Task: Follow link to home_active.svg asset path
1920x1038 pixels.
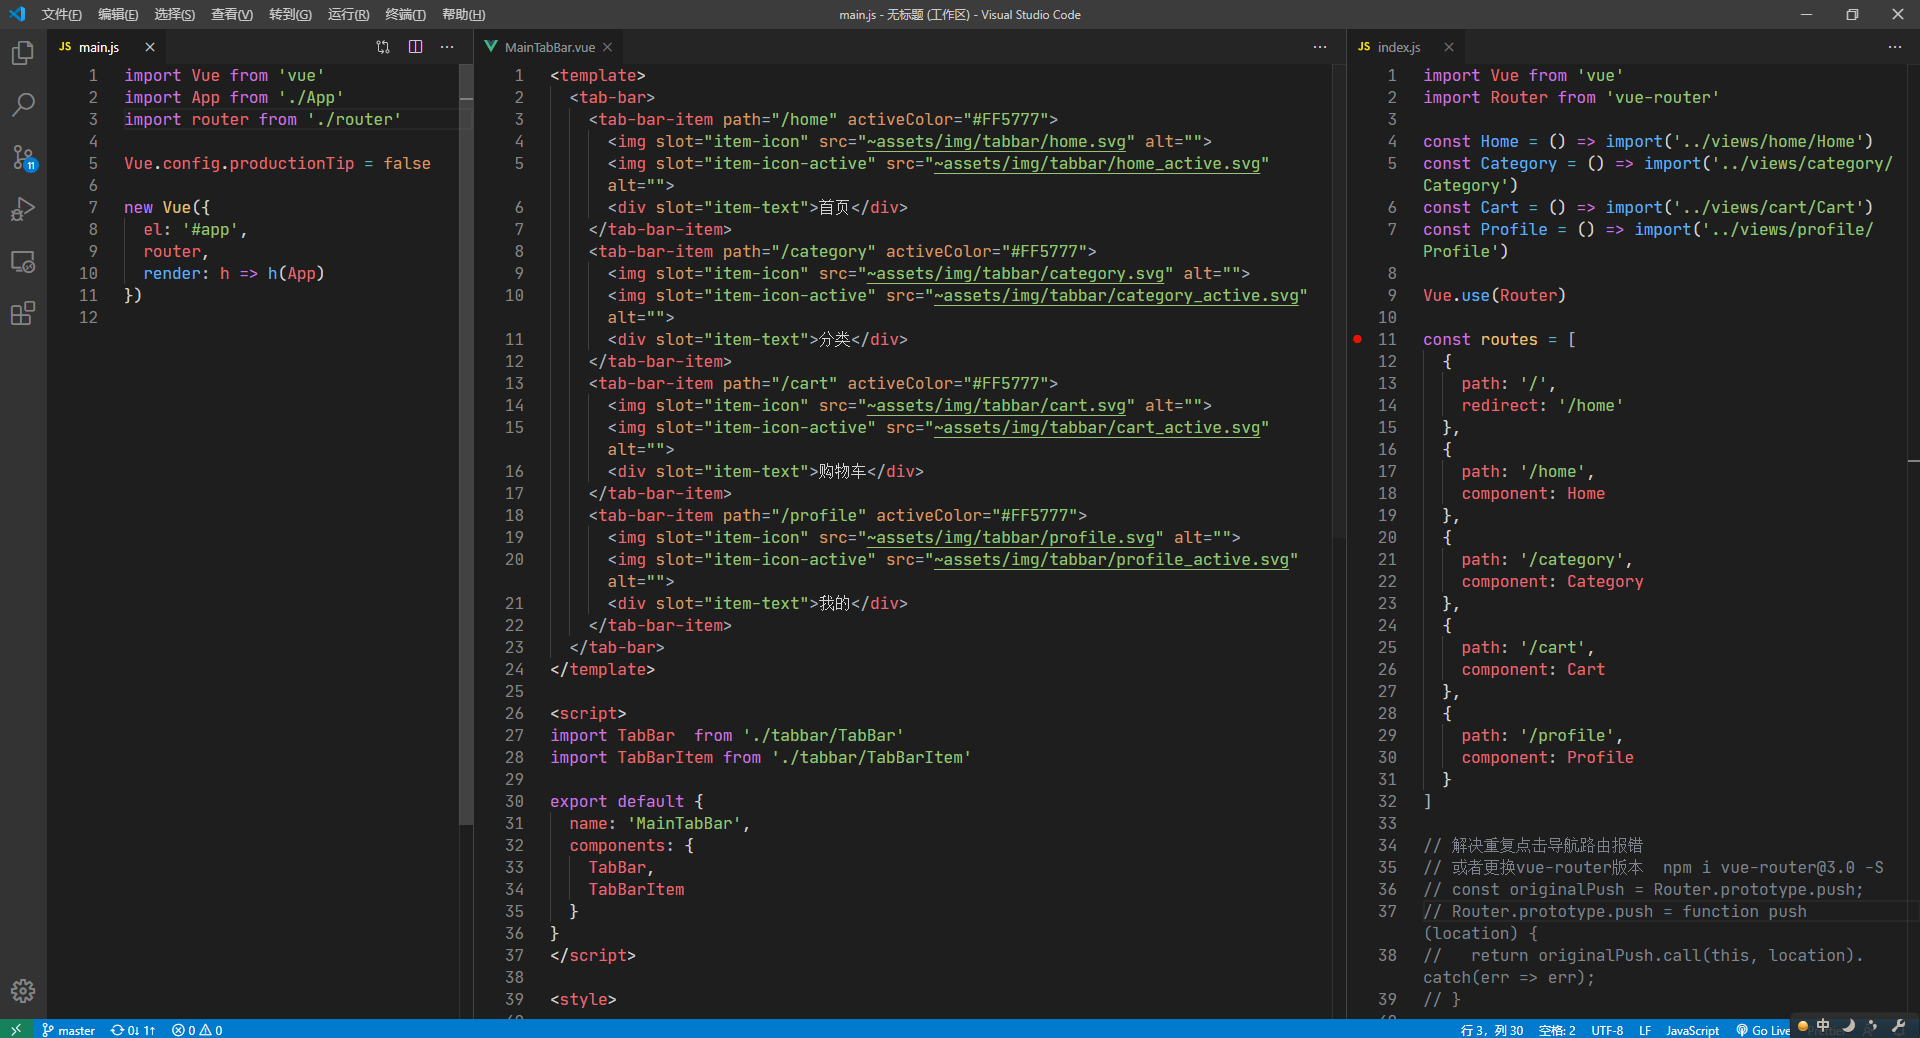Action: pyautogui.click(x=1097, y=163)
